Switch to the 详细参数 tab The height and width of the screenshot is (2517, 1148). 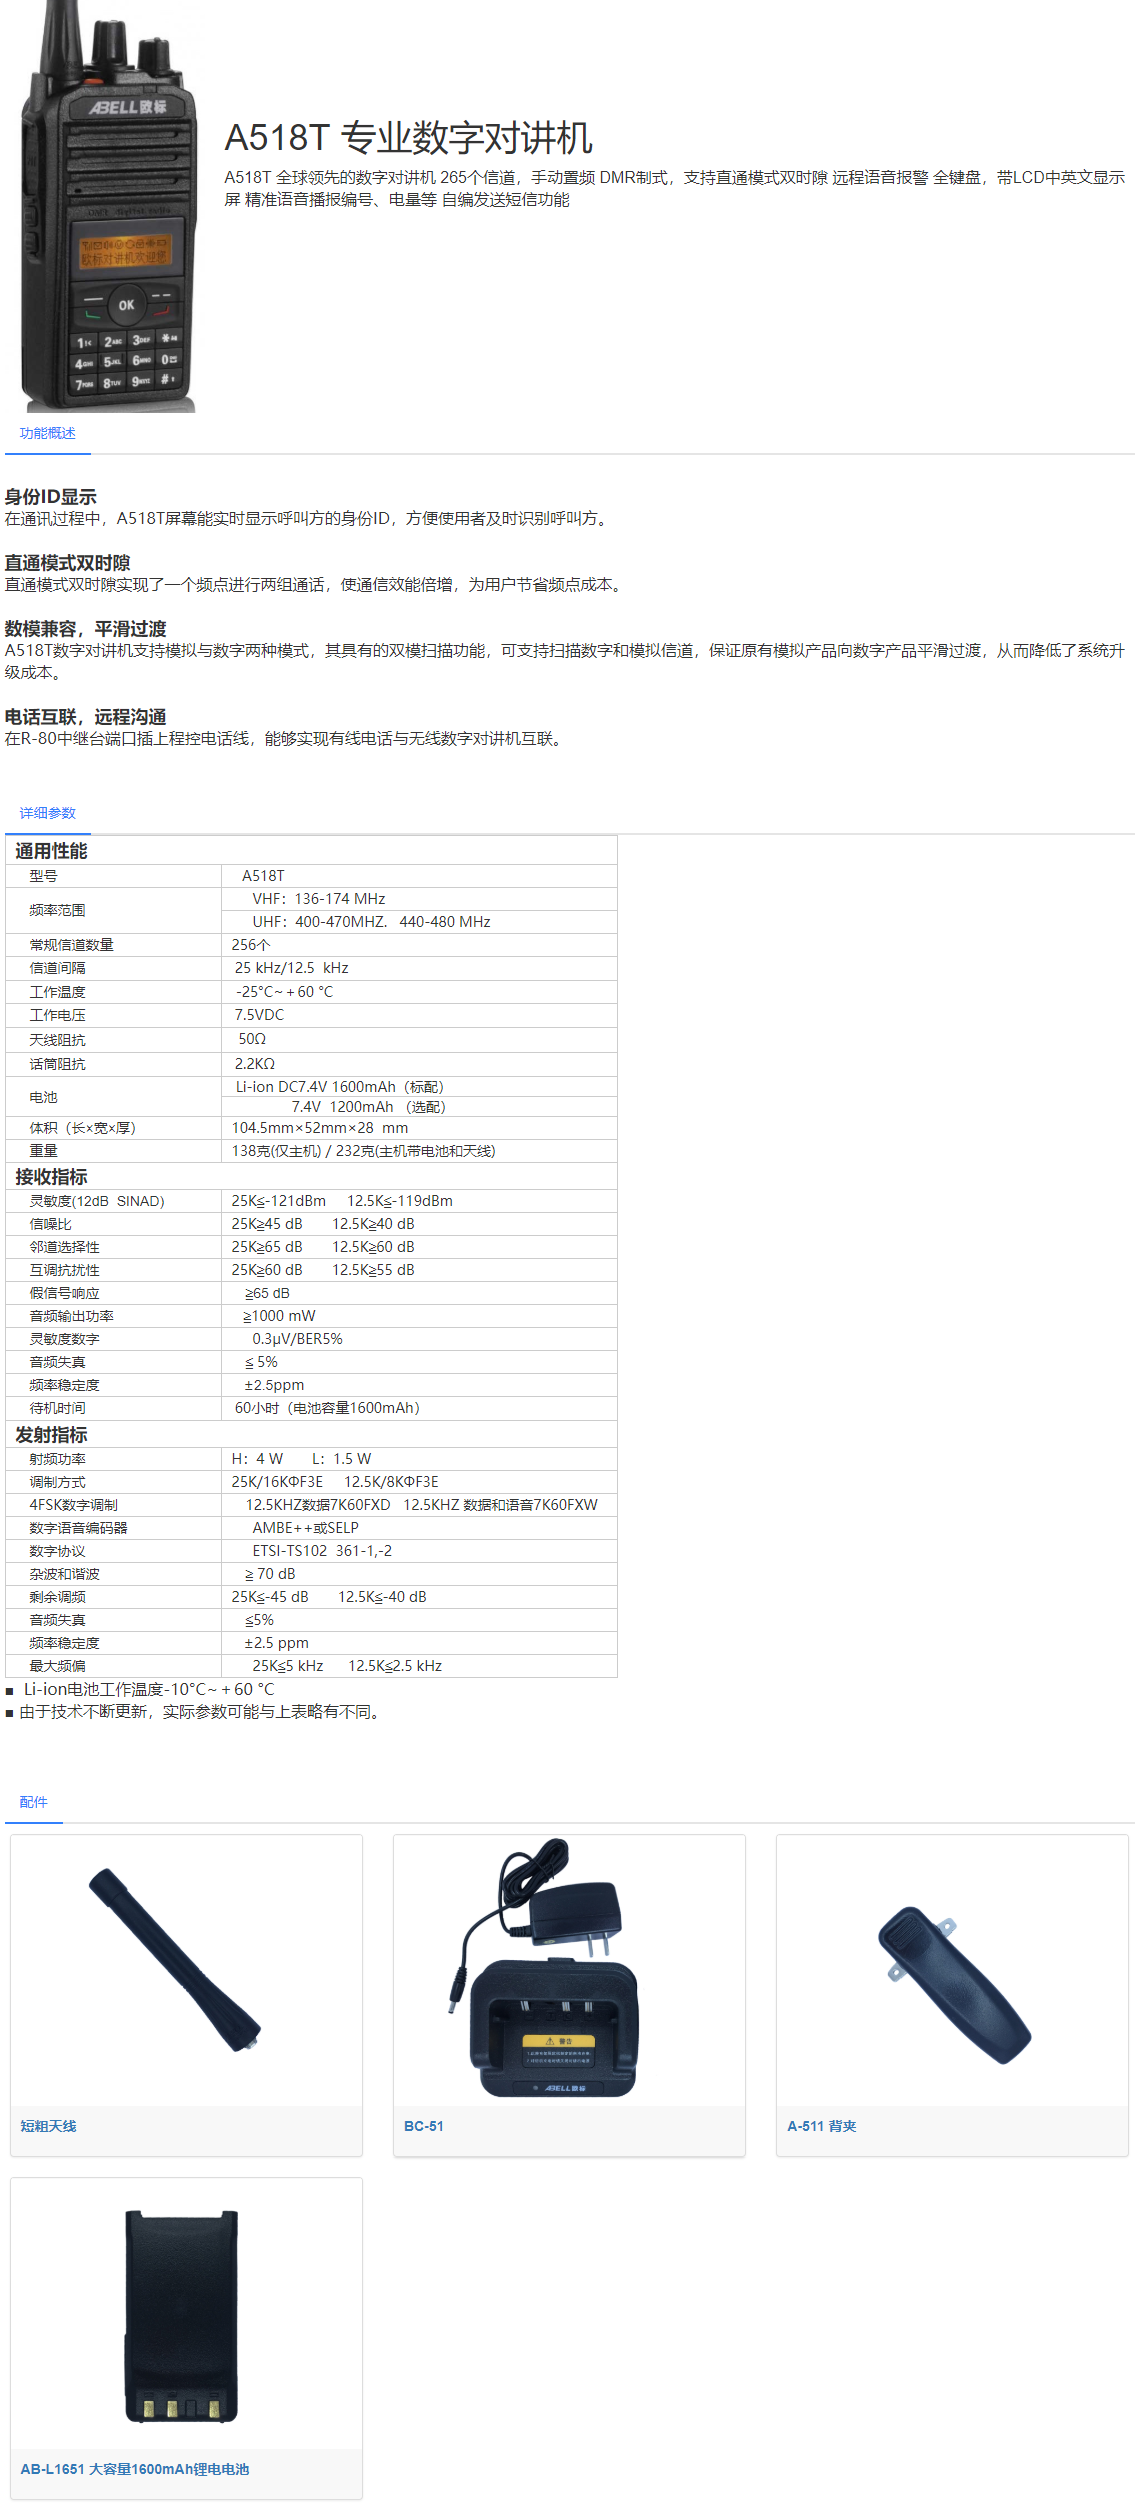coord(48,813)
